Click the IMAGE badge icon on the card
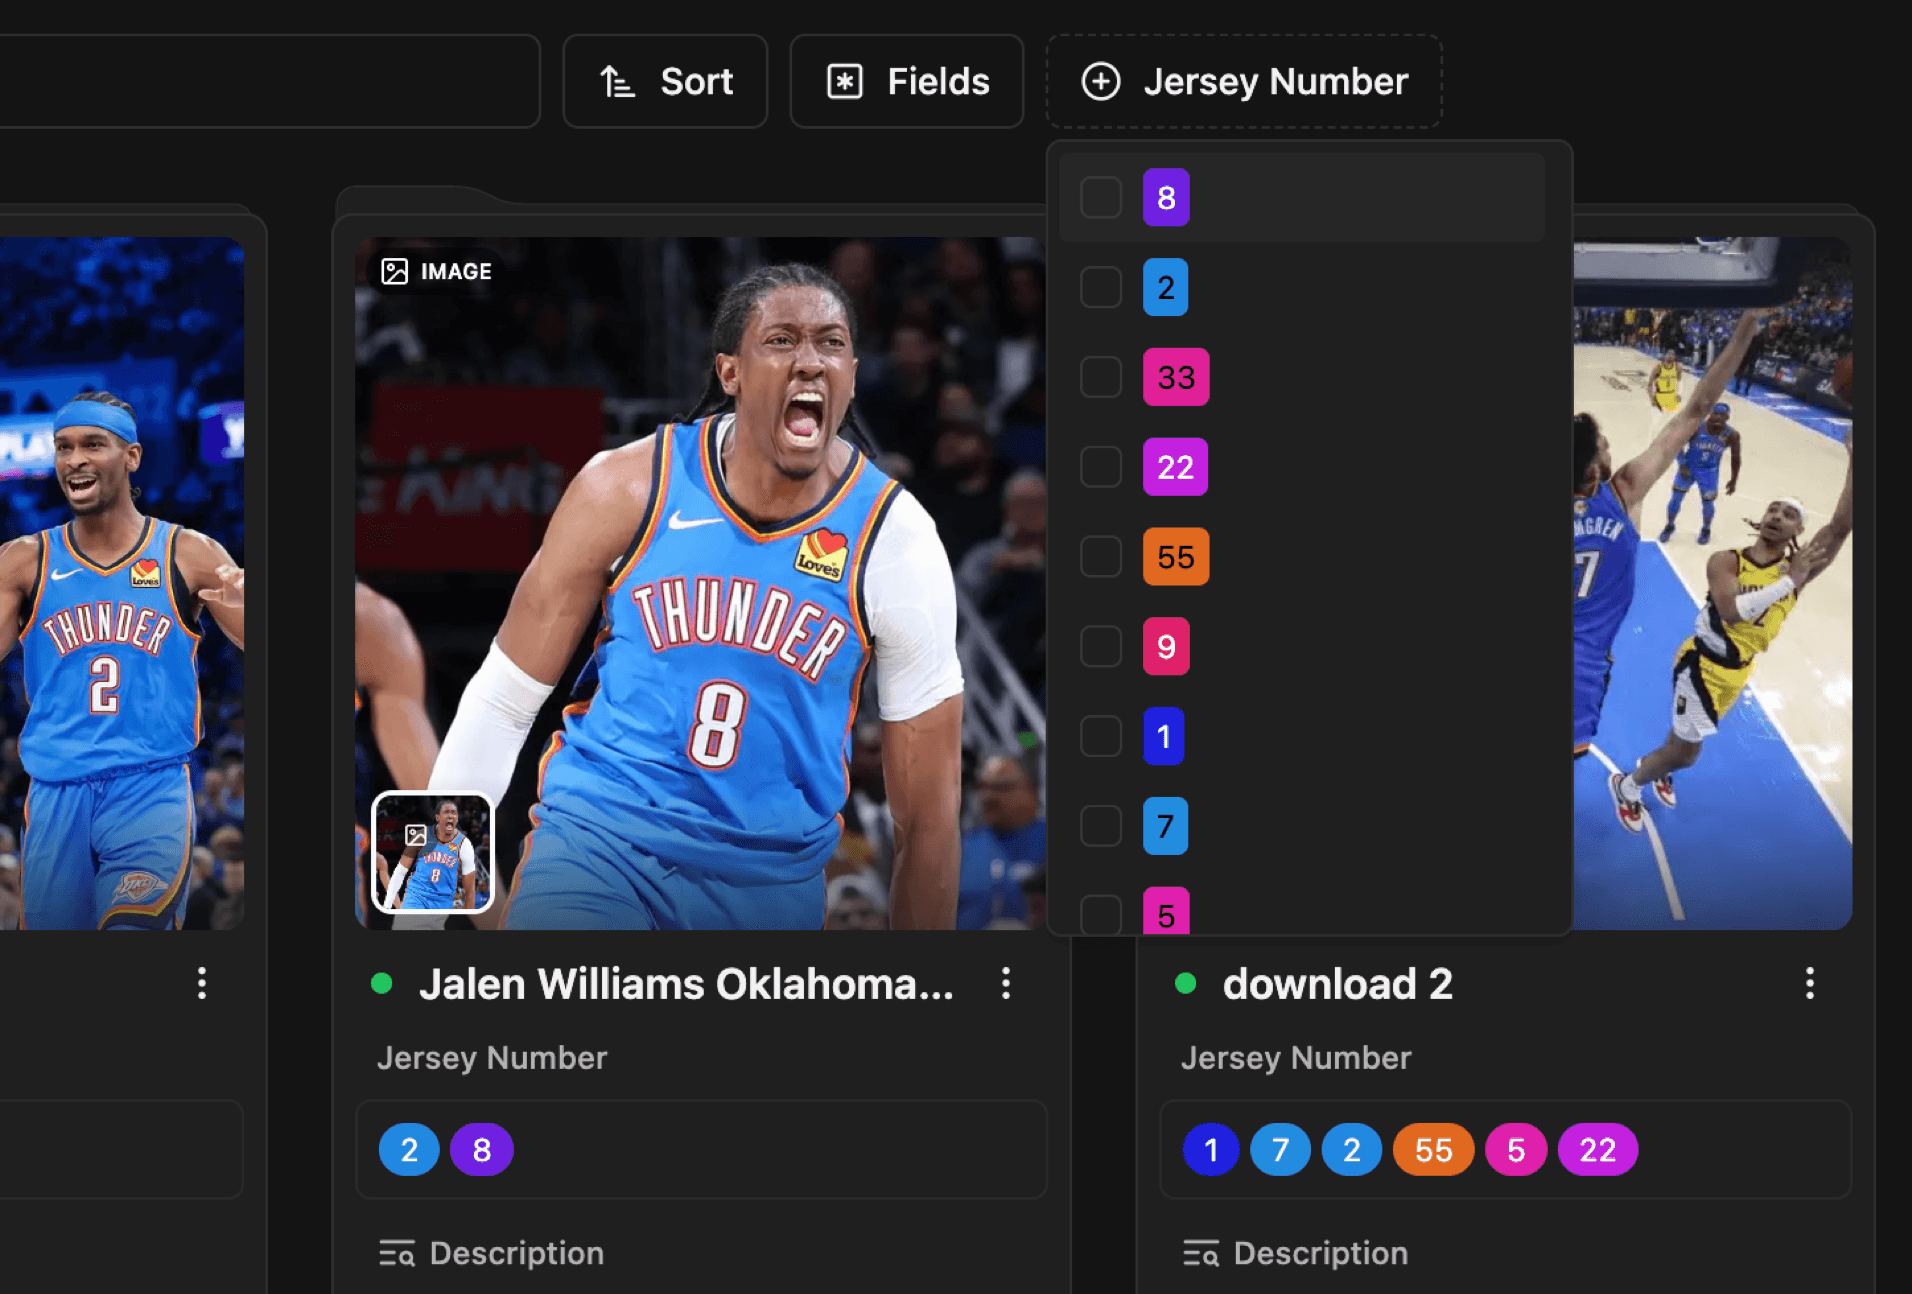 (396, 270)
